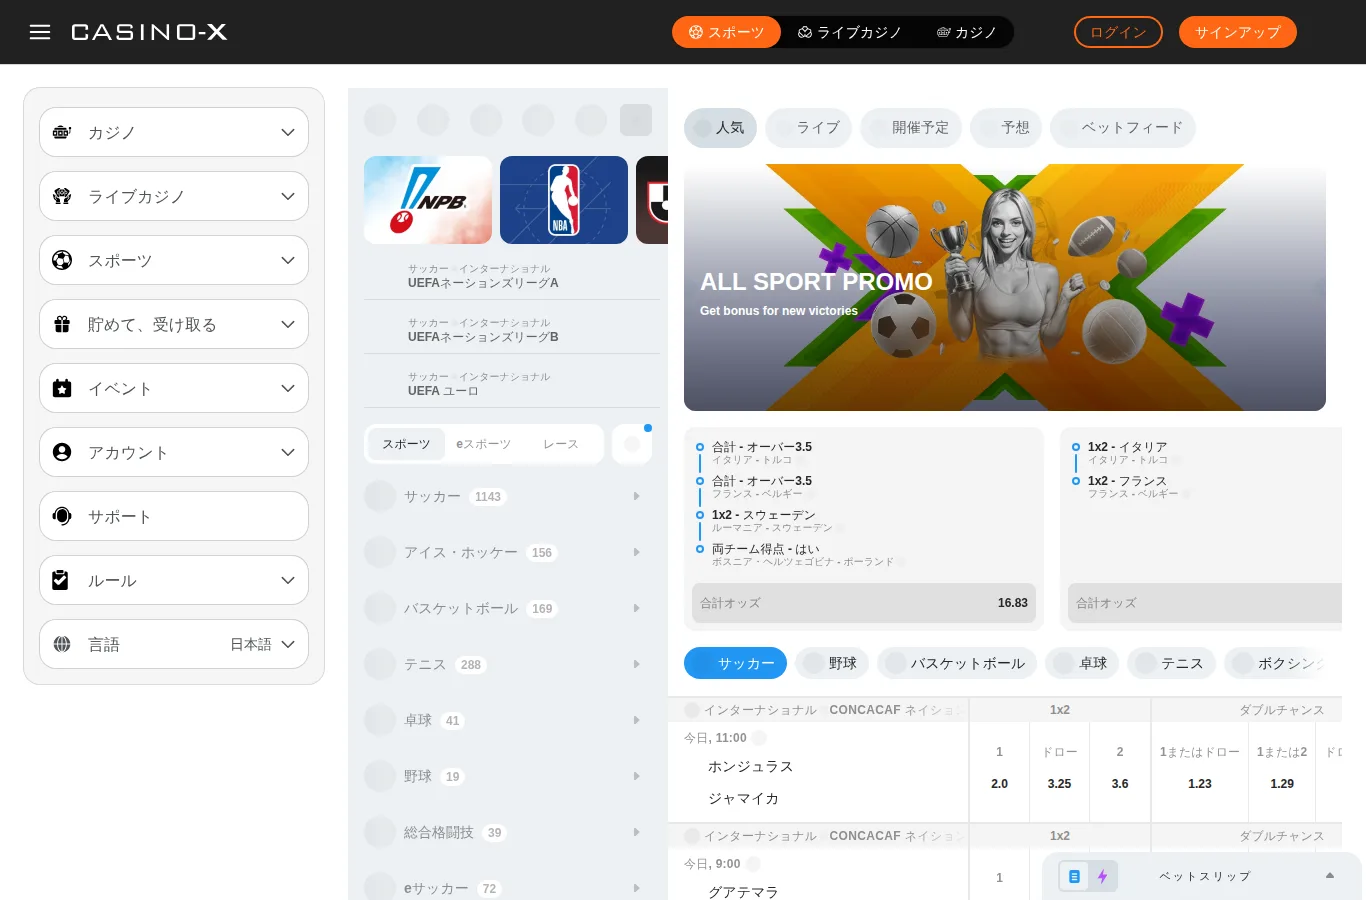This screenshot has height=900, width=1366.
Task: Expand the スポーツ sidebar section
Action: (174, 260)
